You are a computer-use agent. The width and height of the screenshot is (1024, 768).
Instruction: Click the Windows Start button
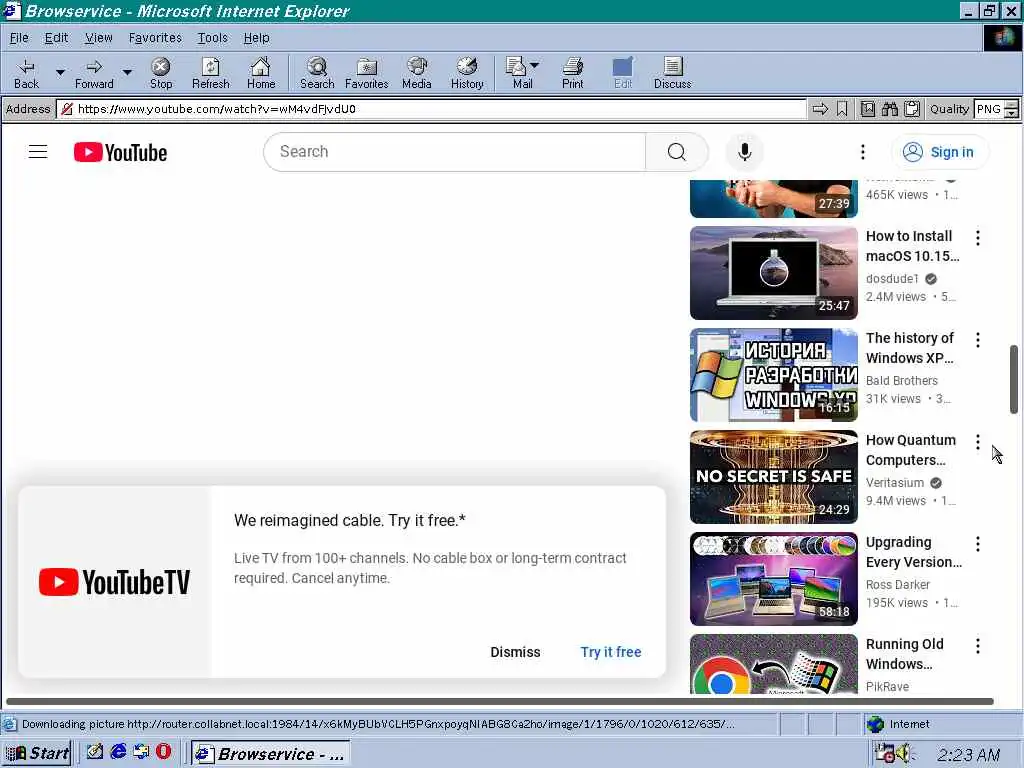(x=37, y=753)
